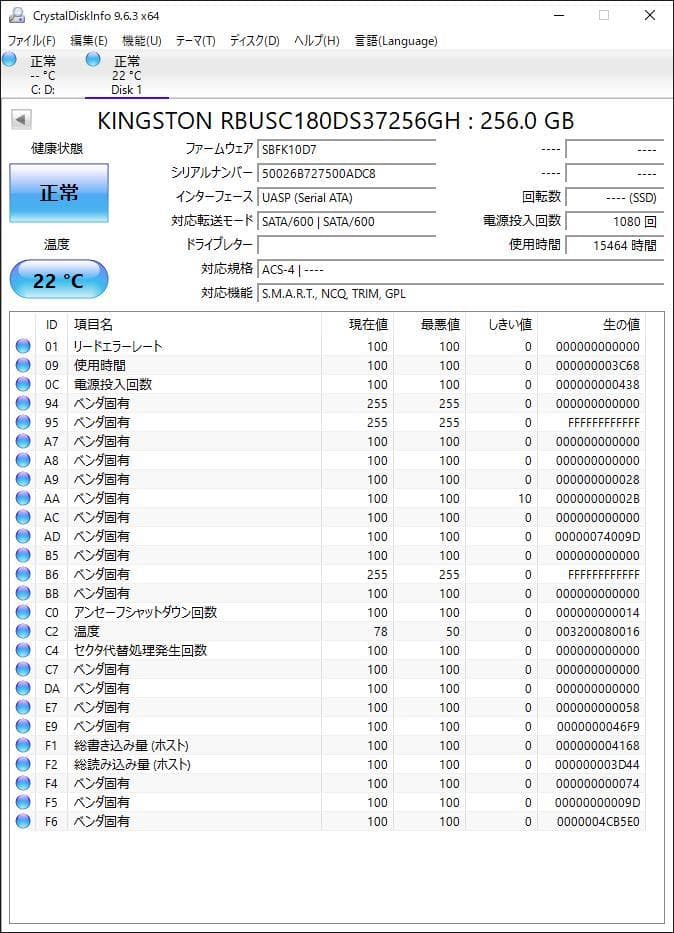Image resolution: width=674 pixels, height=933 pixels.
Task: Click the 正常 health status button
Action: click(59, 193)
